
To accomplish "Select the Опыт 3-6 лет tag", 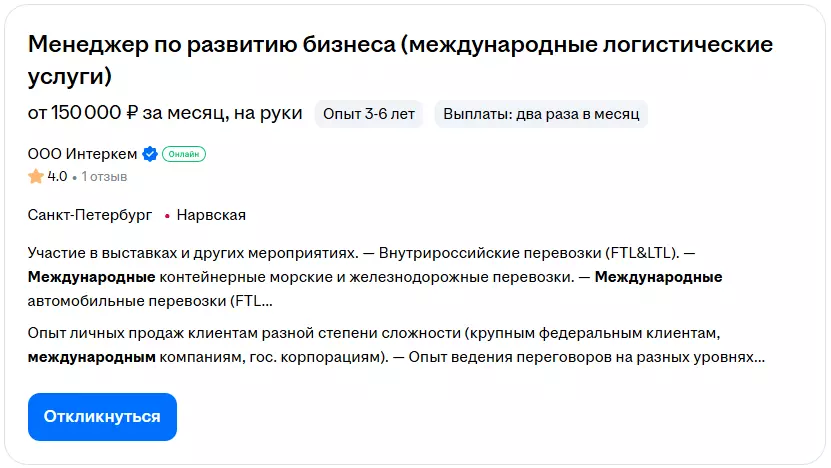I will (x=369, y=114).
